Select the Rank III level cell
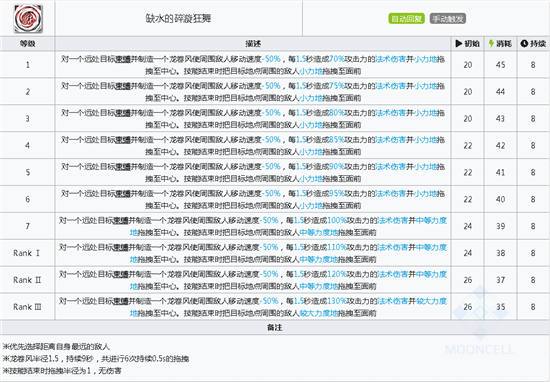 27,307
